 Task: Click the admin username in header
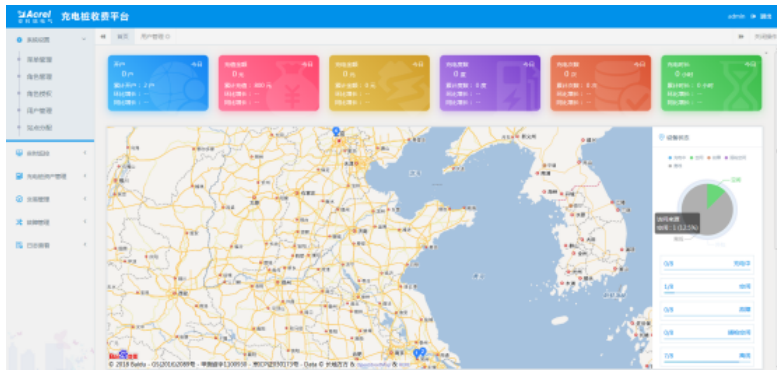point(736,16)
